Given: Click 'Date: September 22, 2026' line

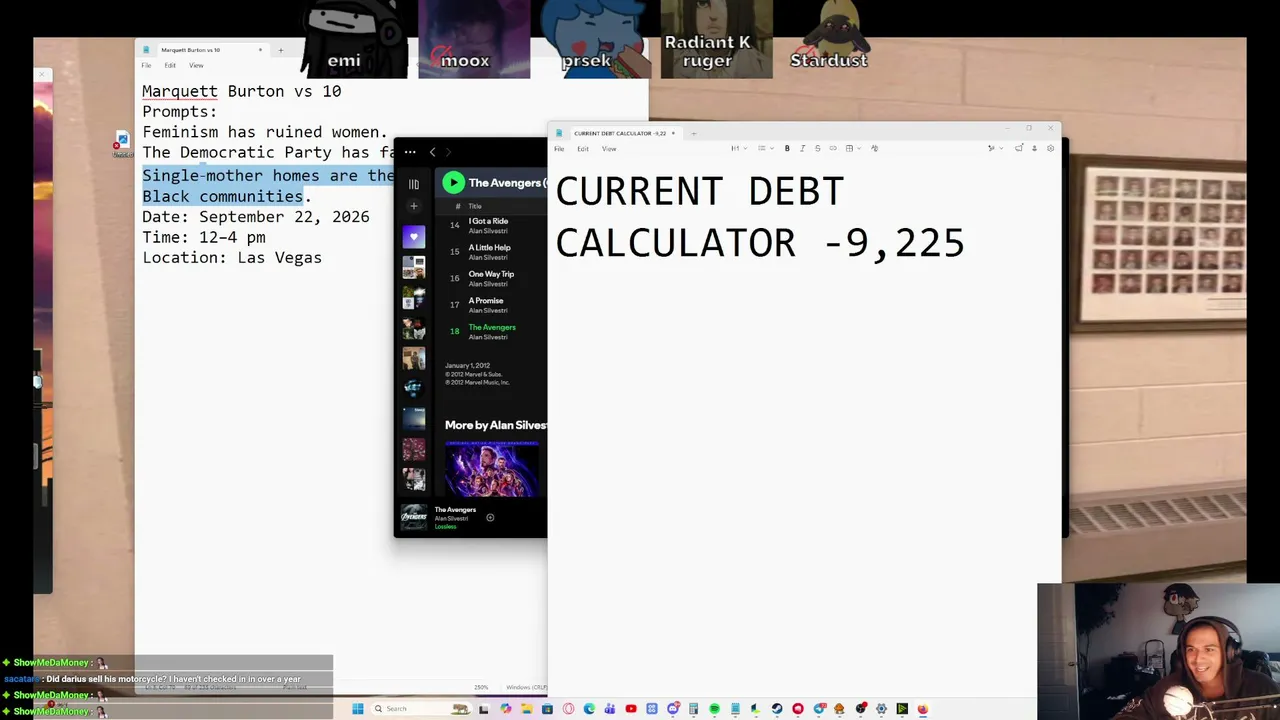Looking at the screenshot, I should point(256,217).
